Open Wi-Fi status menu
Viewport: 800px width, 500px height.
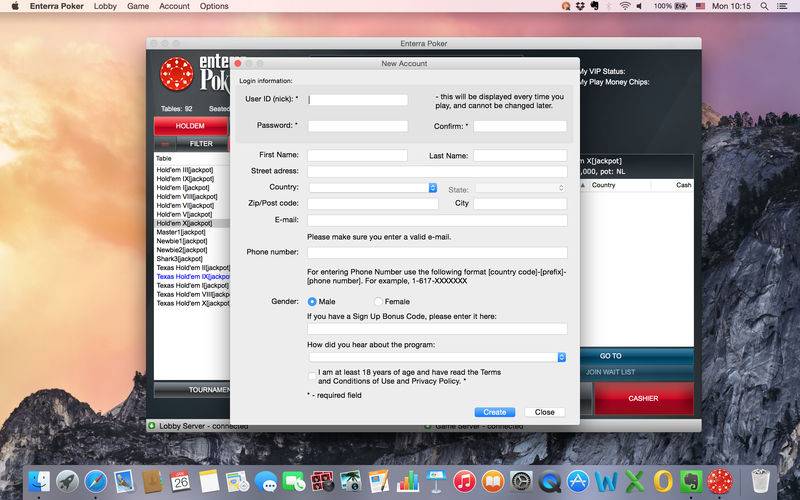(x=624, y=6)
